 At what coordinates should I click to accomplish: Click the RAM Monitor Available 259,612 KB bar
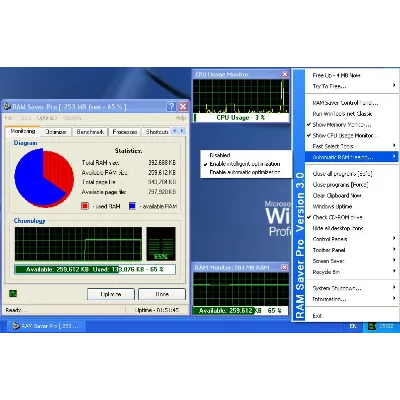pyautogui.click(x=241, y=311)
